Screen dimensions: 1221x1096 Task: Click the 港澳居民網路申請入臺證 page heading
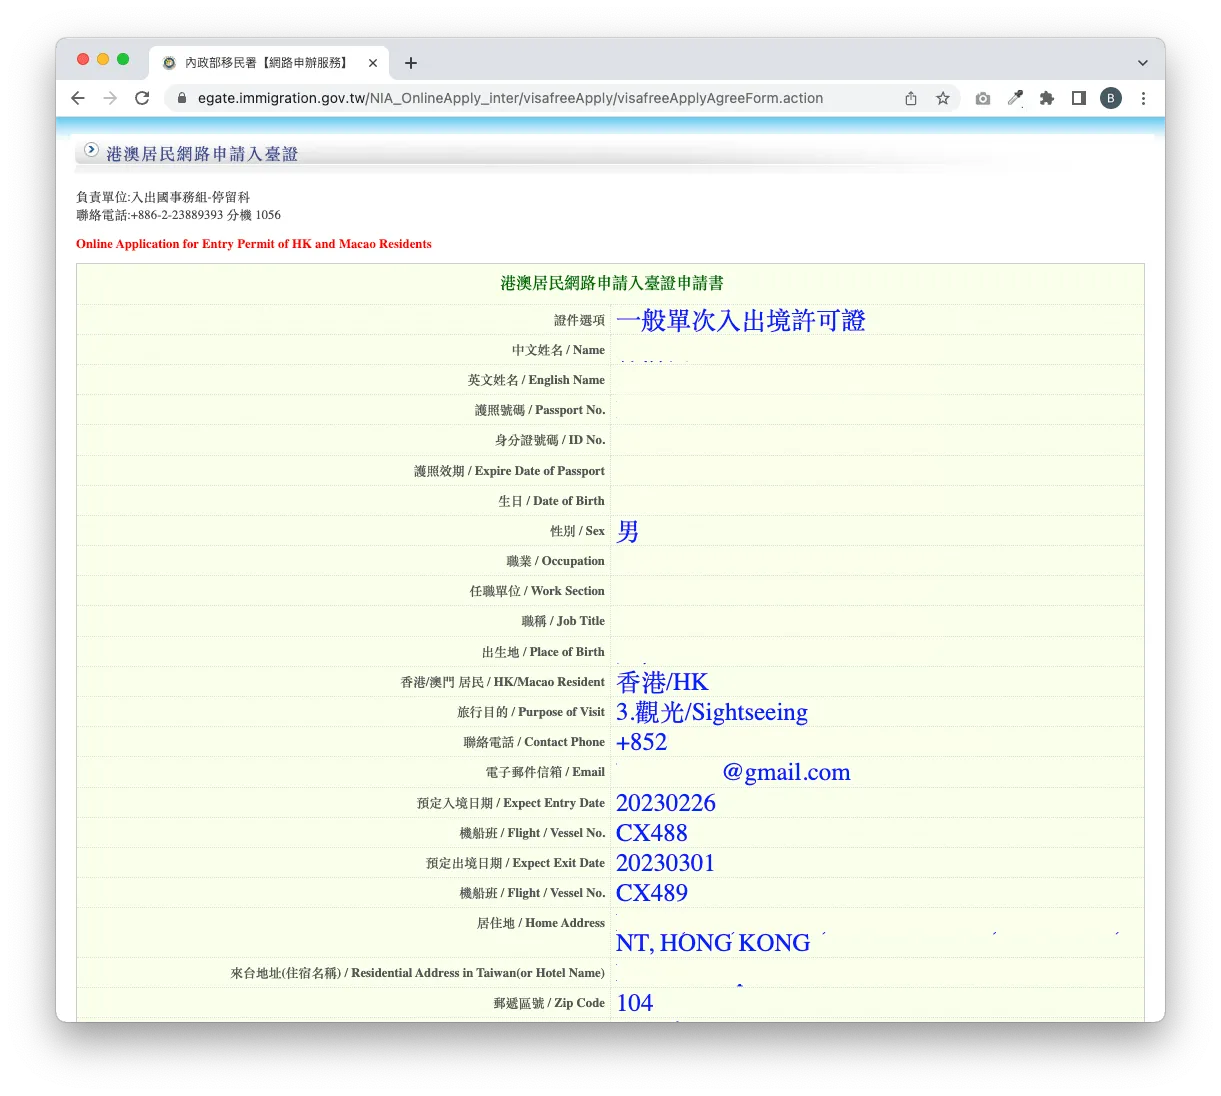tap(202, 154)
